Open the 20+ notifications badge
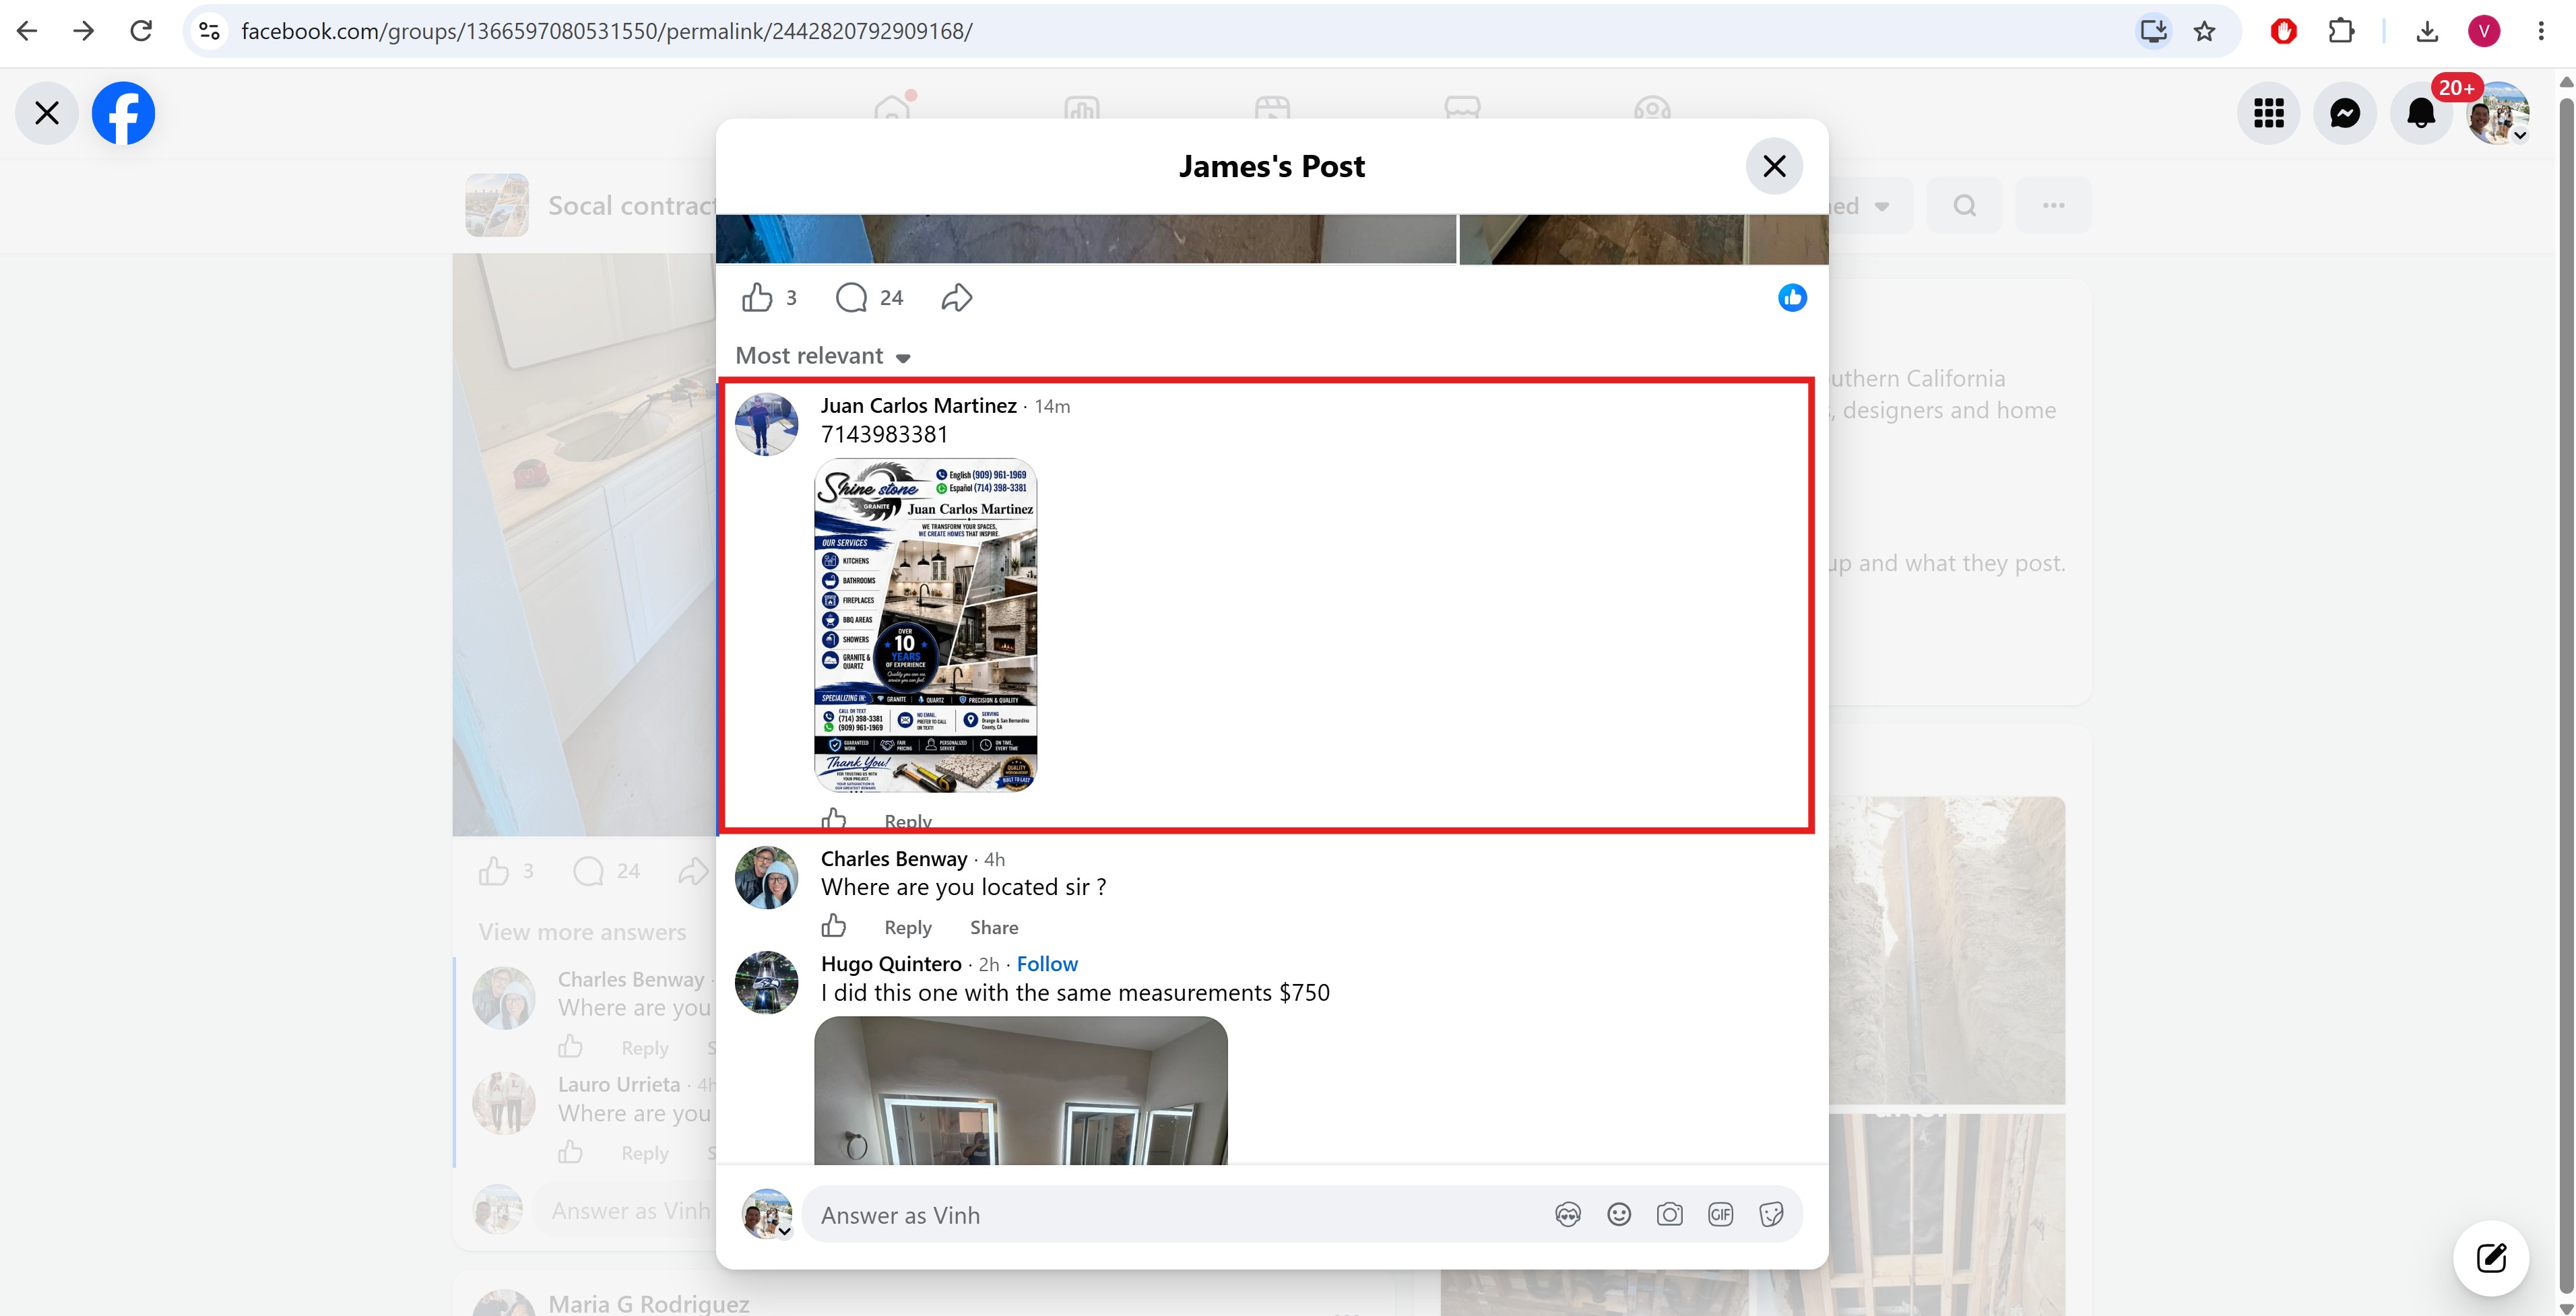Viewport: 2576px width, 1316px height. (x=2456, y=88)
